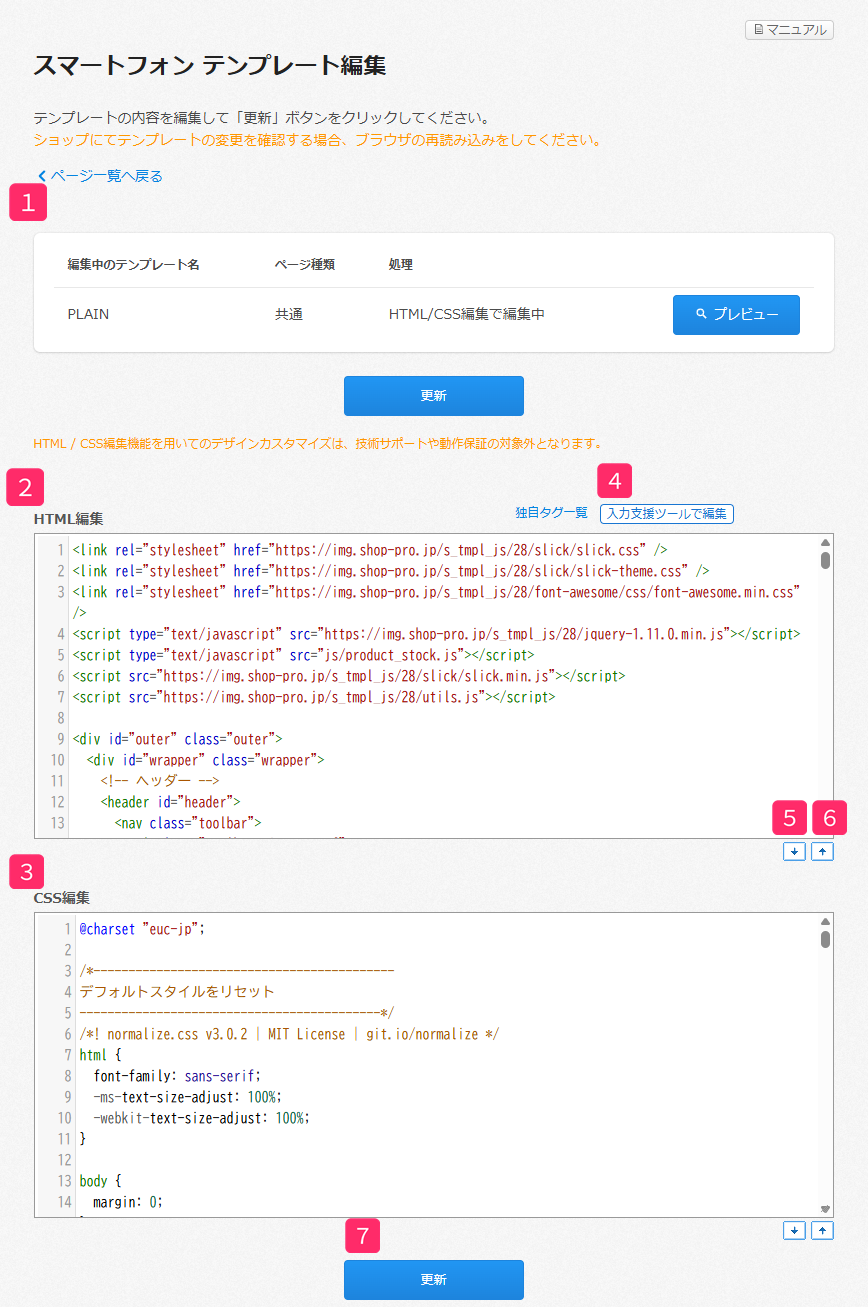Shrink HTML editor with up-arrow icon
Screen dimensions: 868x1307
pos(822,852)
